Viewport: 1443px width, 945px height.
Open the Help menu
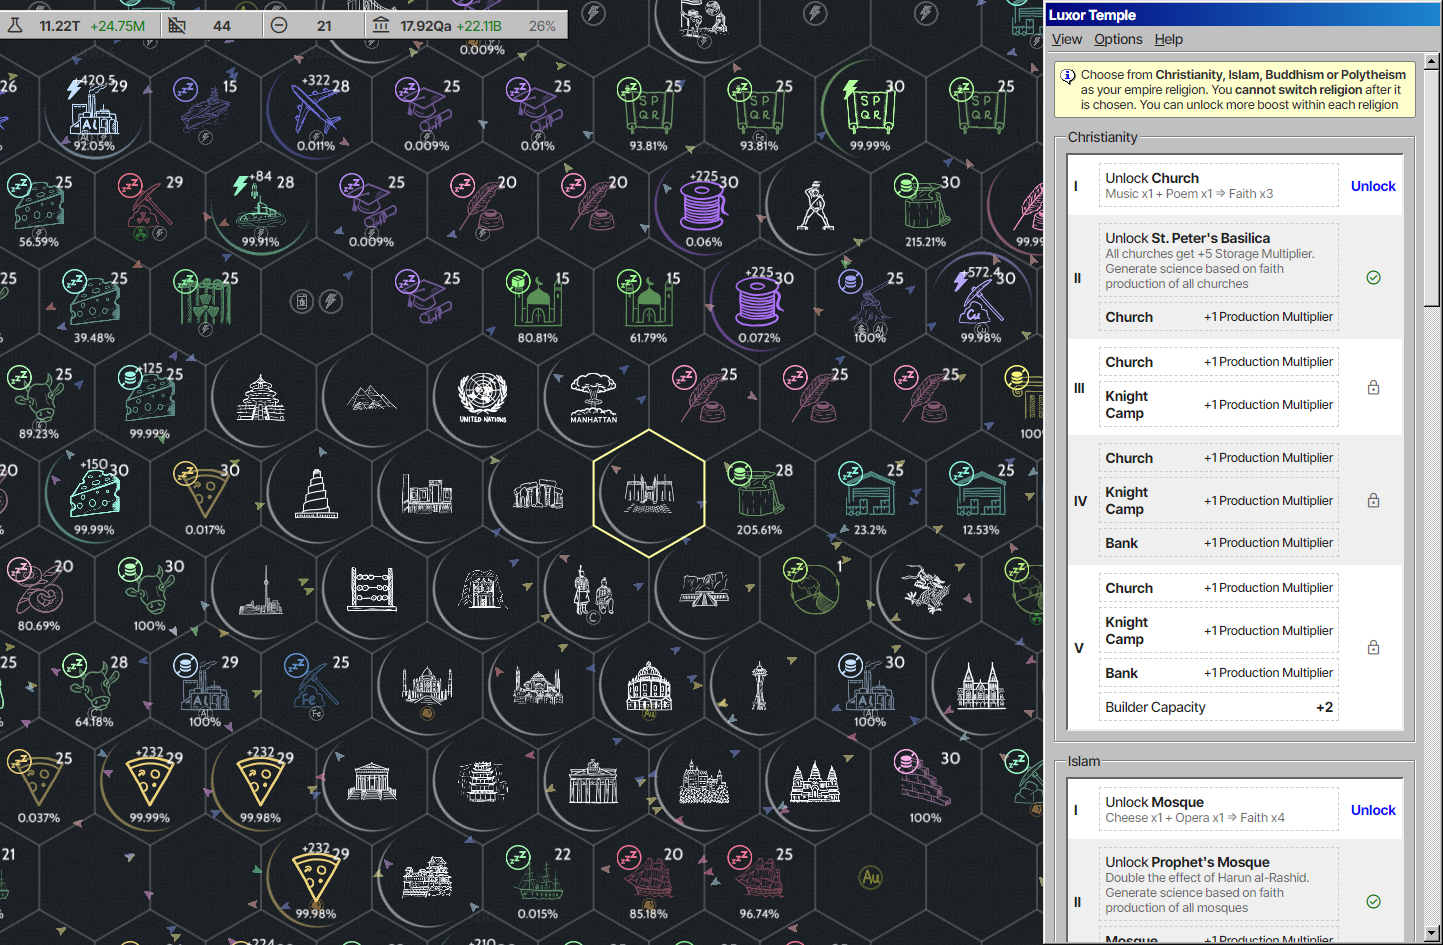[1168, 39]
